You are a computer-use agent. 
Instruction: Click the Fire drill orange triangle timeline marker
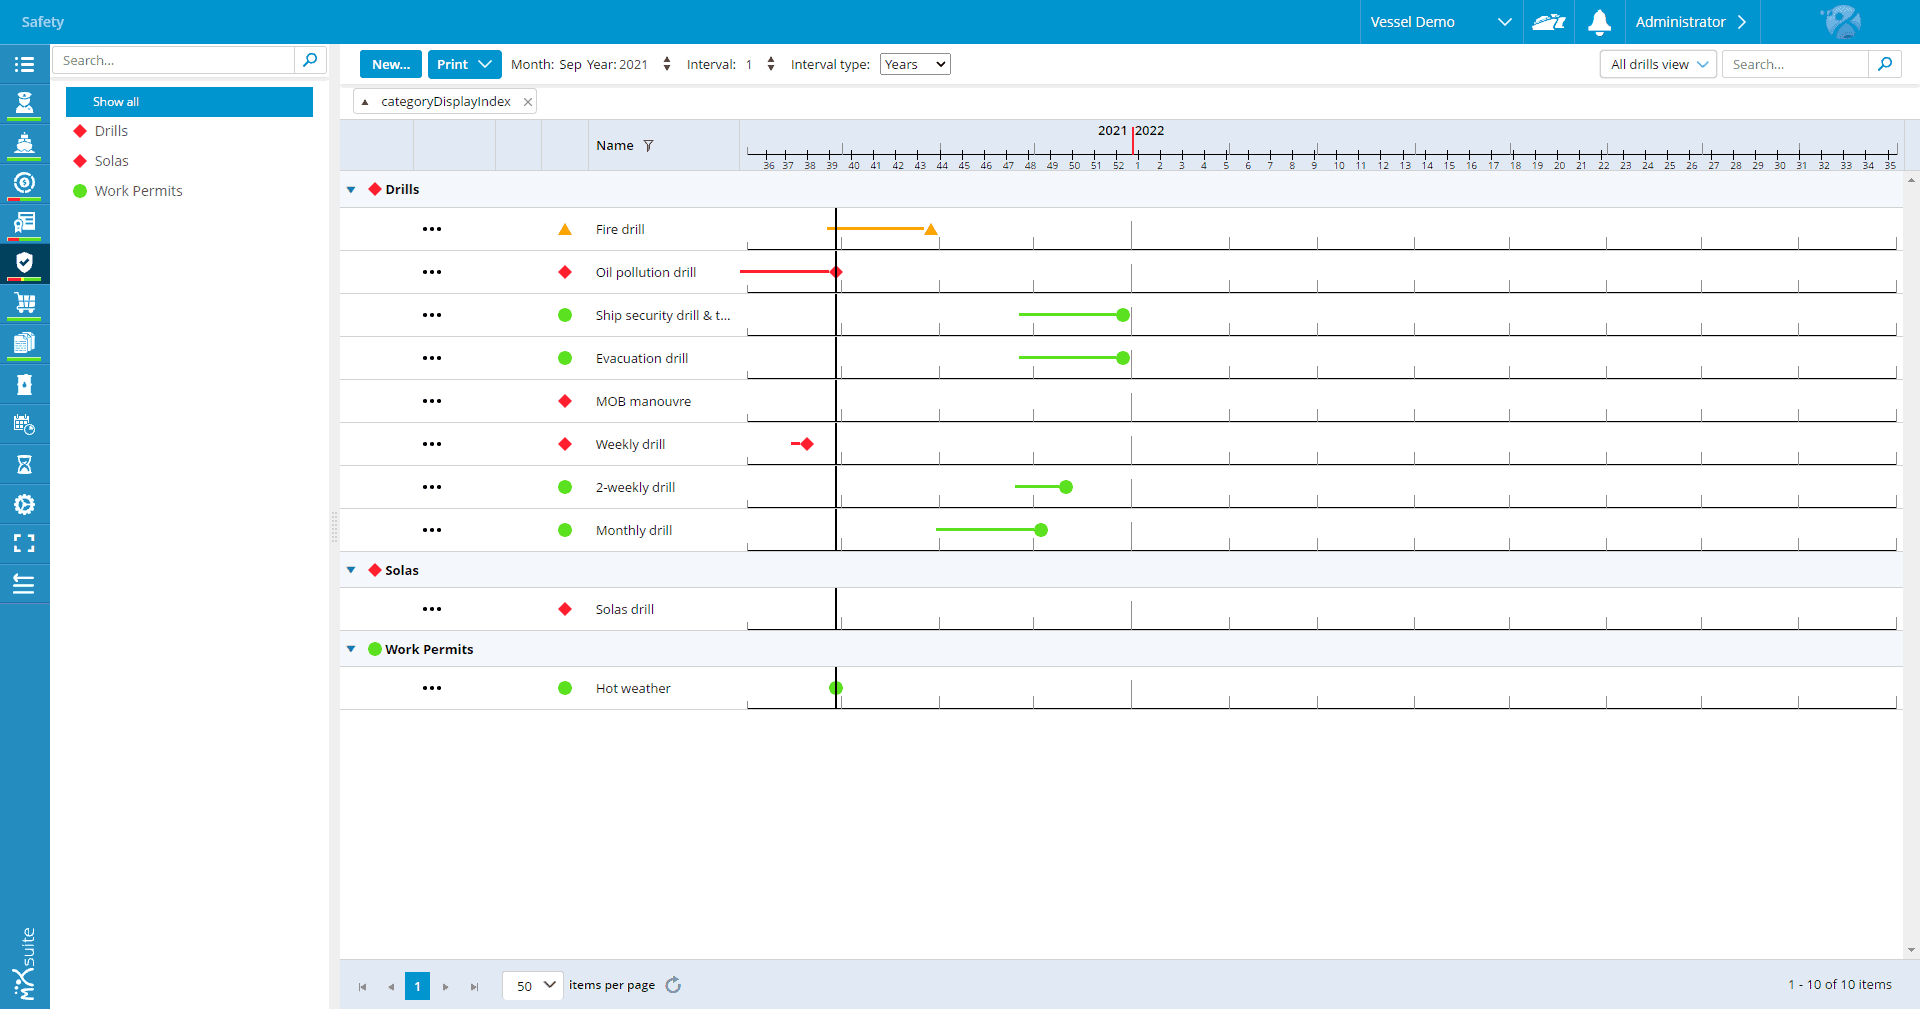point(931,230)
